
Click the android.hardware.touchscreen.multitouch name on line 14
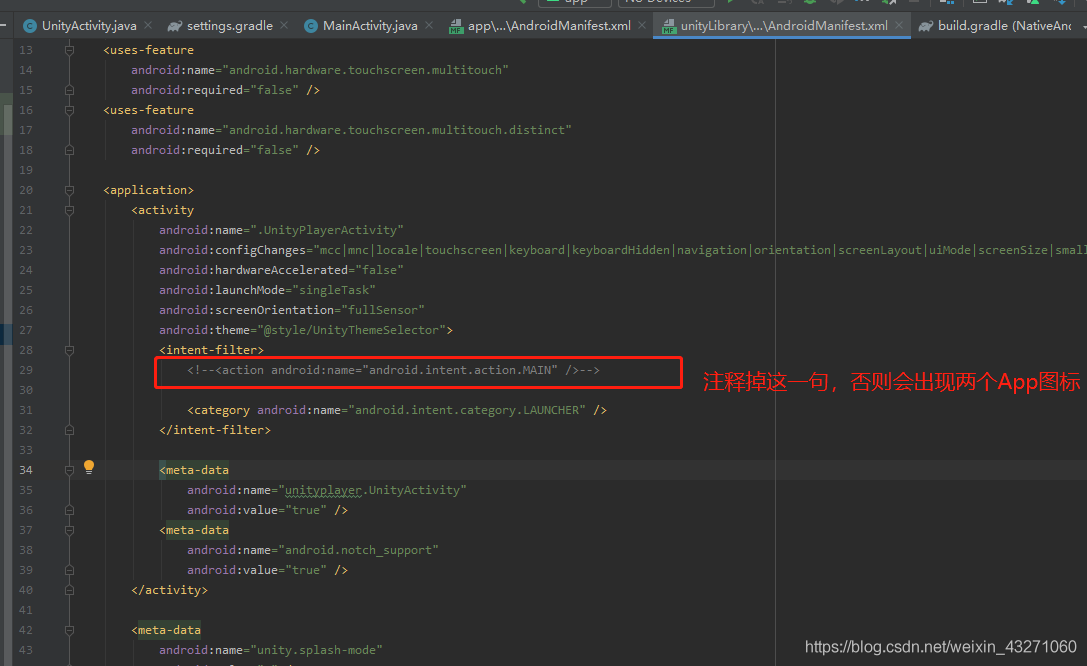point(365,70)
